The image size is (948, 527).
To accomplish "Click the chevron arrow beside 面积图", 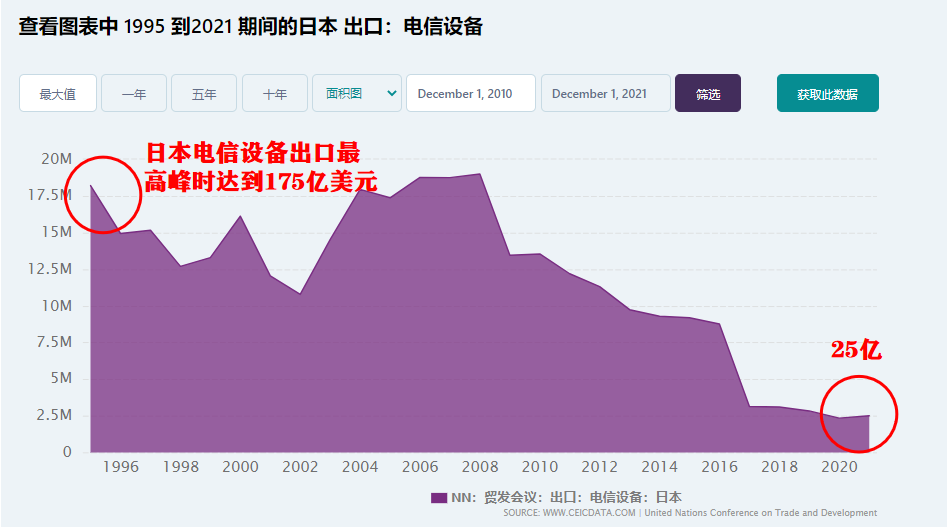I will [392, 93].
